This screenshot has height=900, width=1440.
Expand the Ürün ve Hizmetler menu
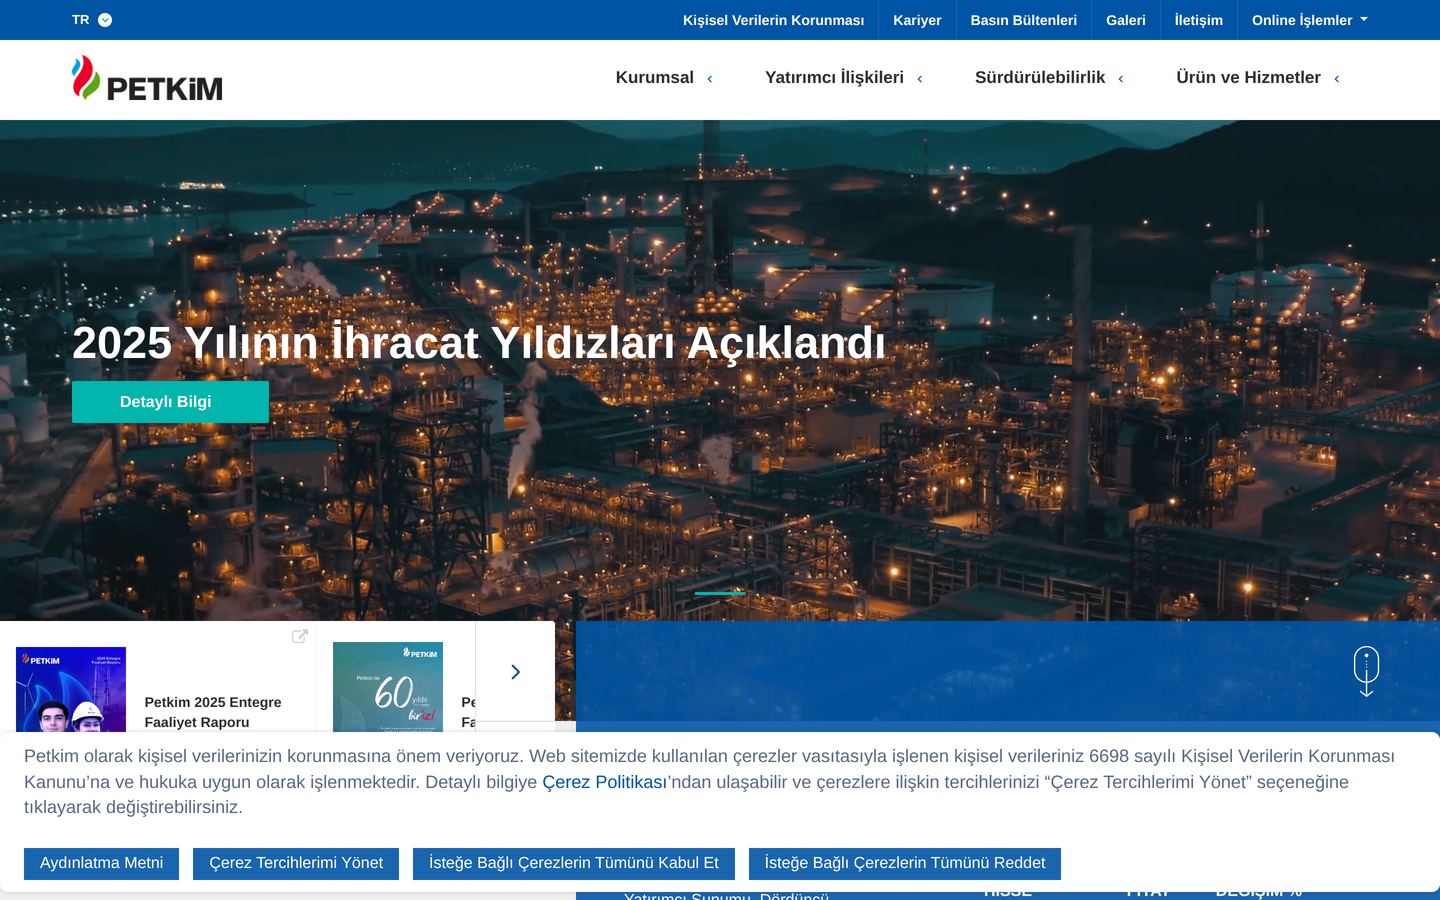point(1258,78)
